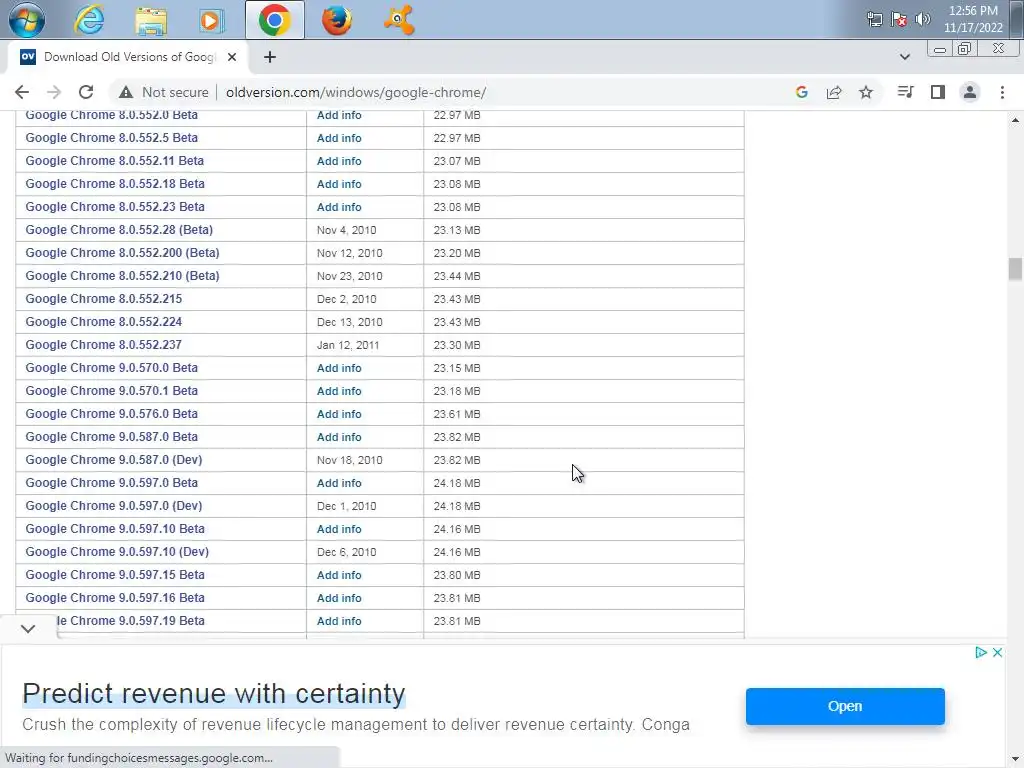
Task: Click the browser forward arrow
Action: pyautogui.click(x=54, y=92)
